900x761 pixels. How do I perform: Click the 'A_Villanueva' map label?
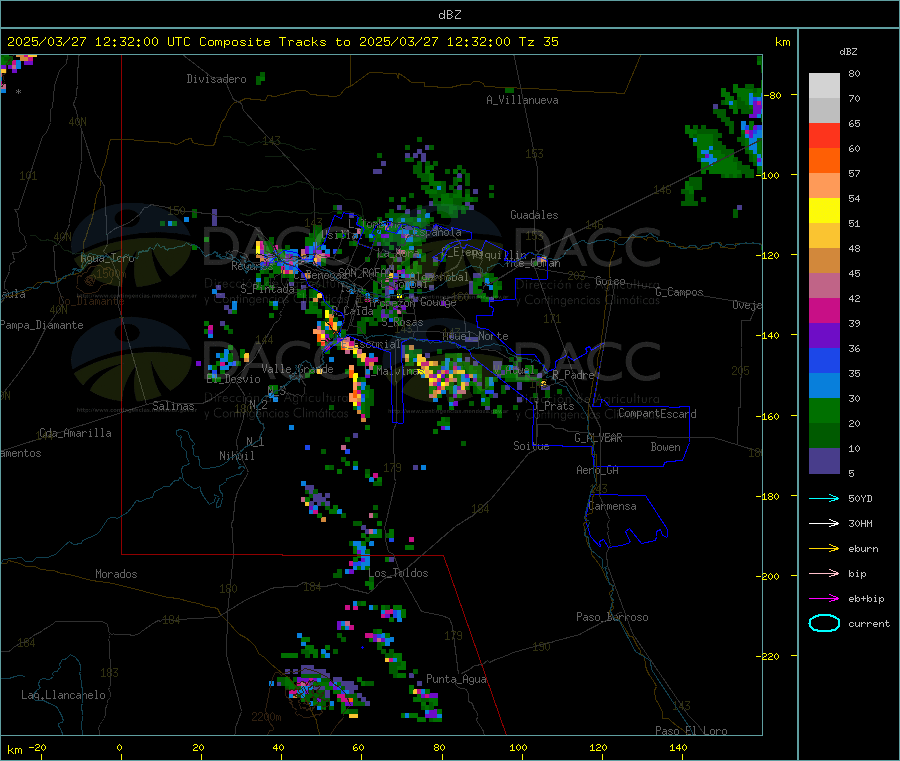(x=522, y=100)
